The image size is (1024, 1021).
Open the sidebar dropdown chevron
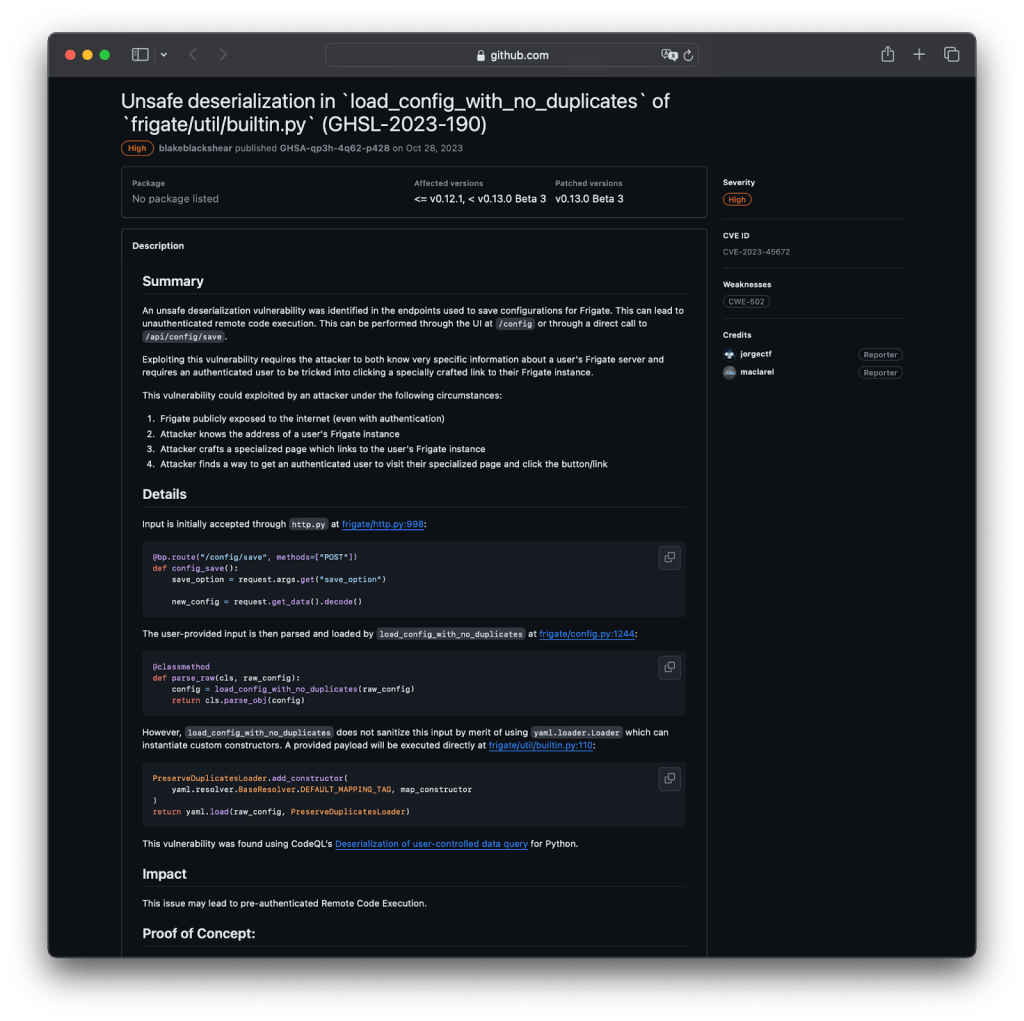tap(164, 55)
